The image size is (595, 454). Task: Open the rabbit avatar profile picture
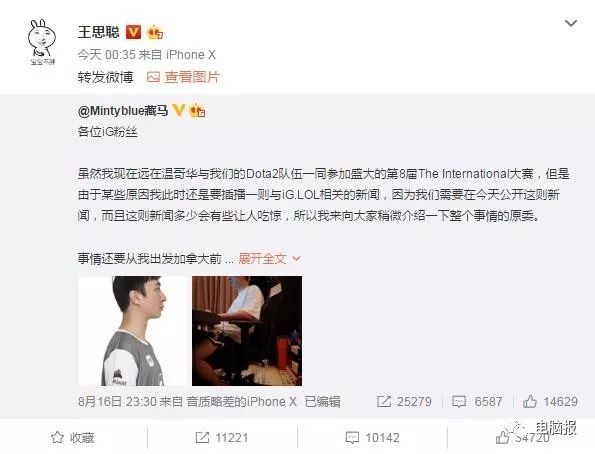point(42,42)
